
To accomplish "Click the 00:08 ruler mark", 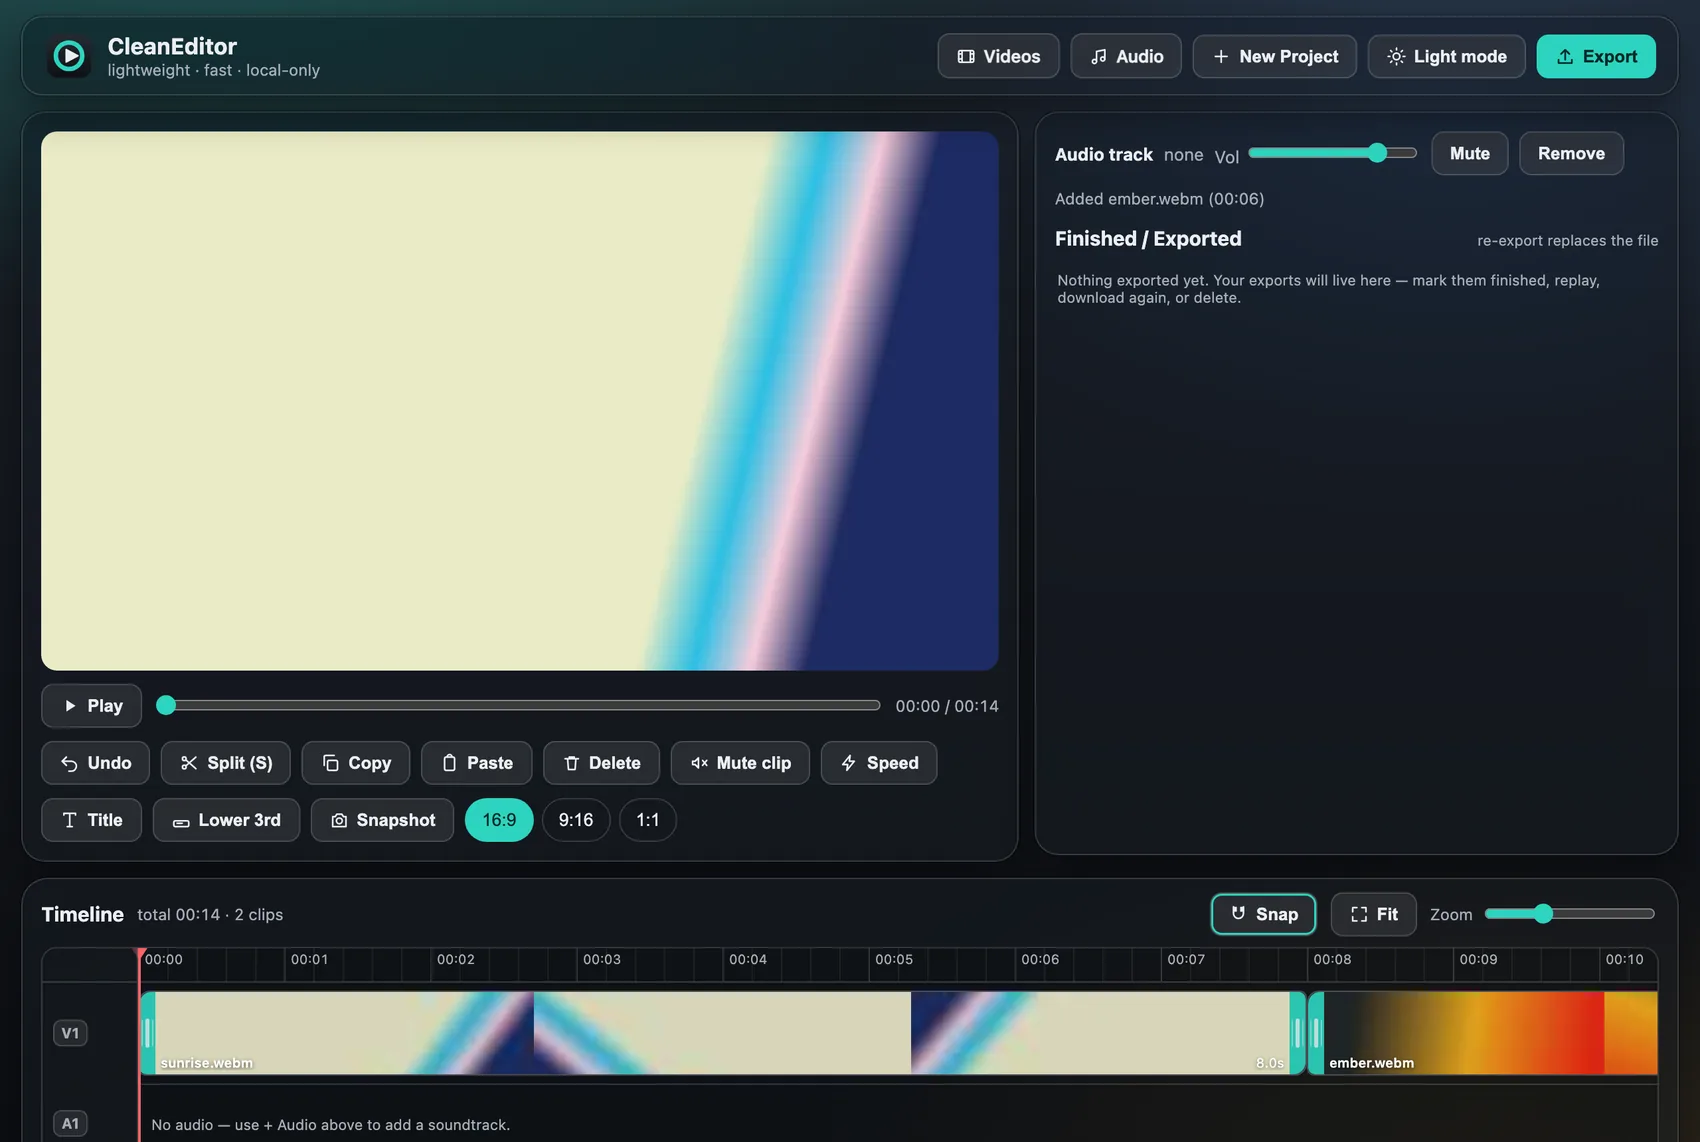I will 1332,959.
